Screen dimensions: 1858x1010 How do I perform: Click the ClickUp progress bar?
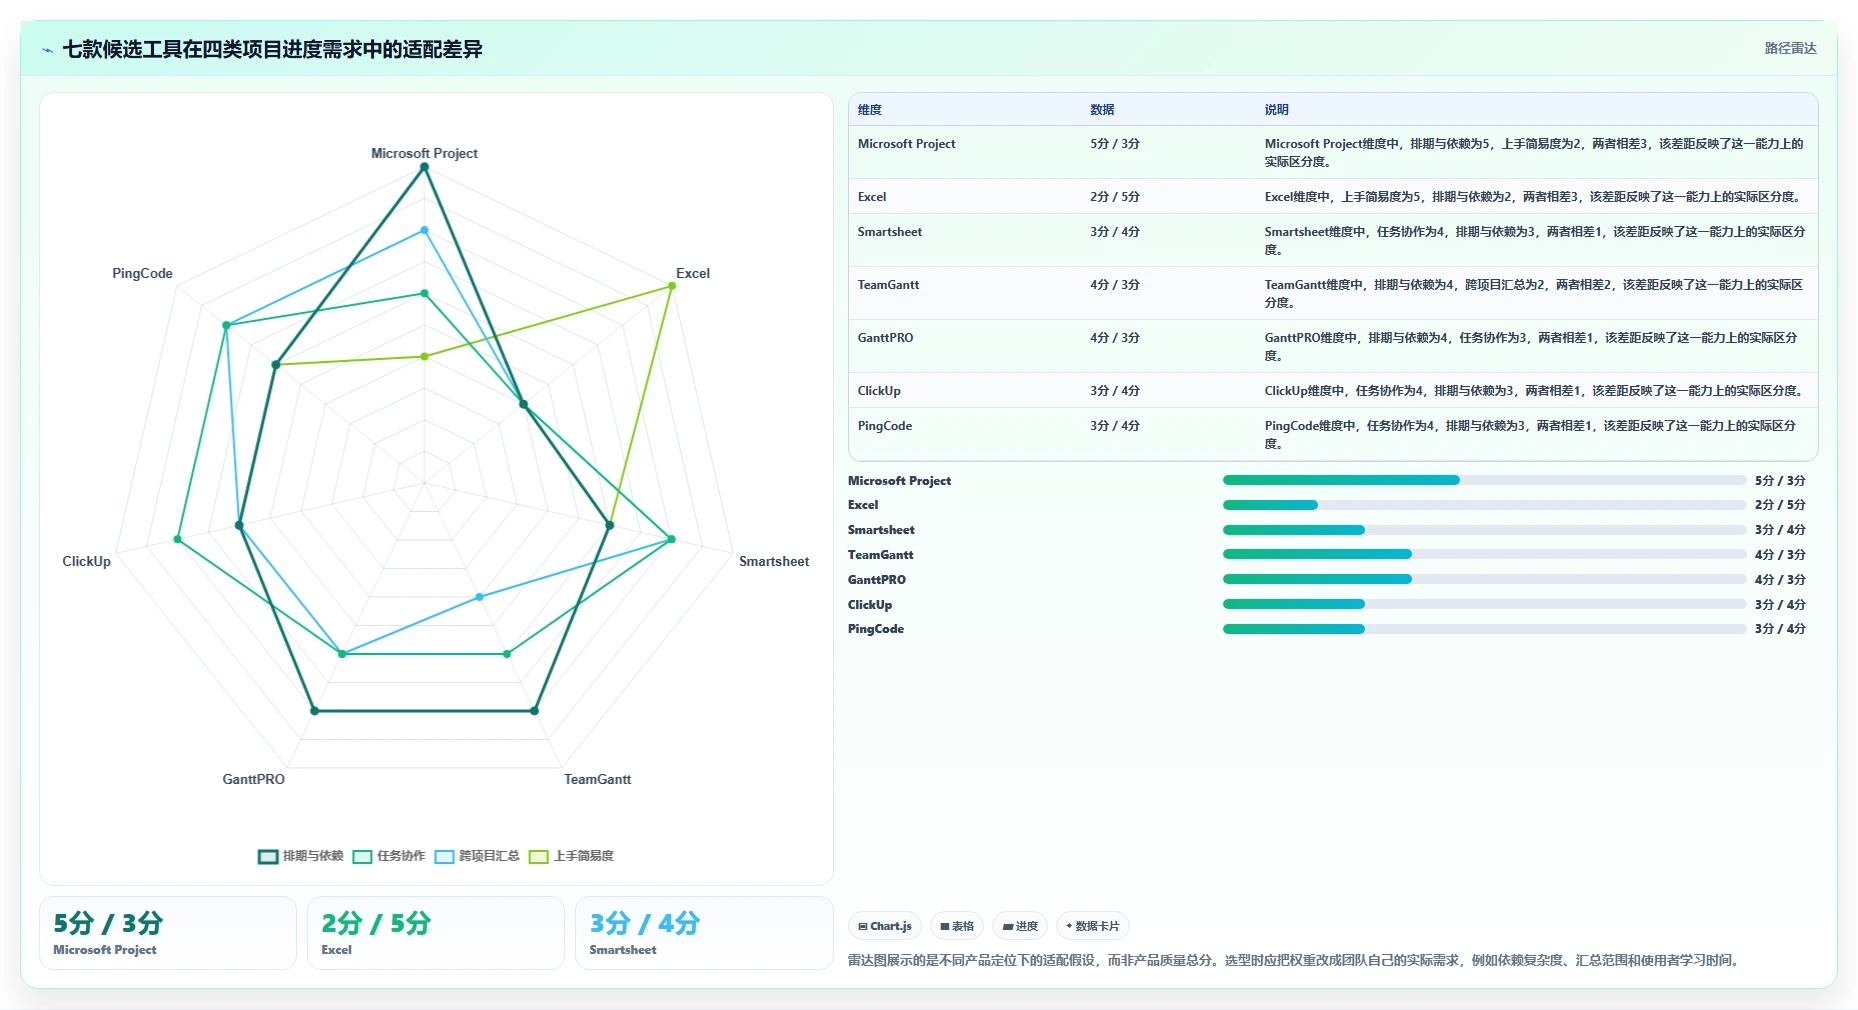point(1484,604)
